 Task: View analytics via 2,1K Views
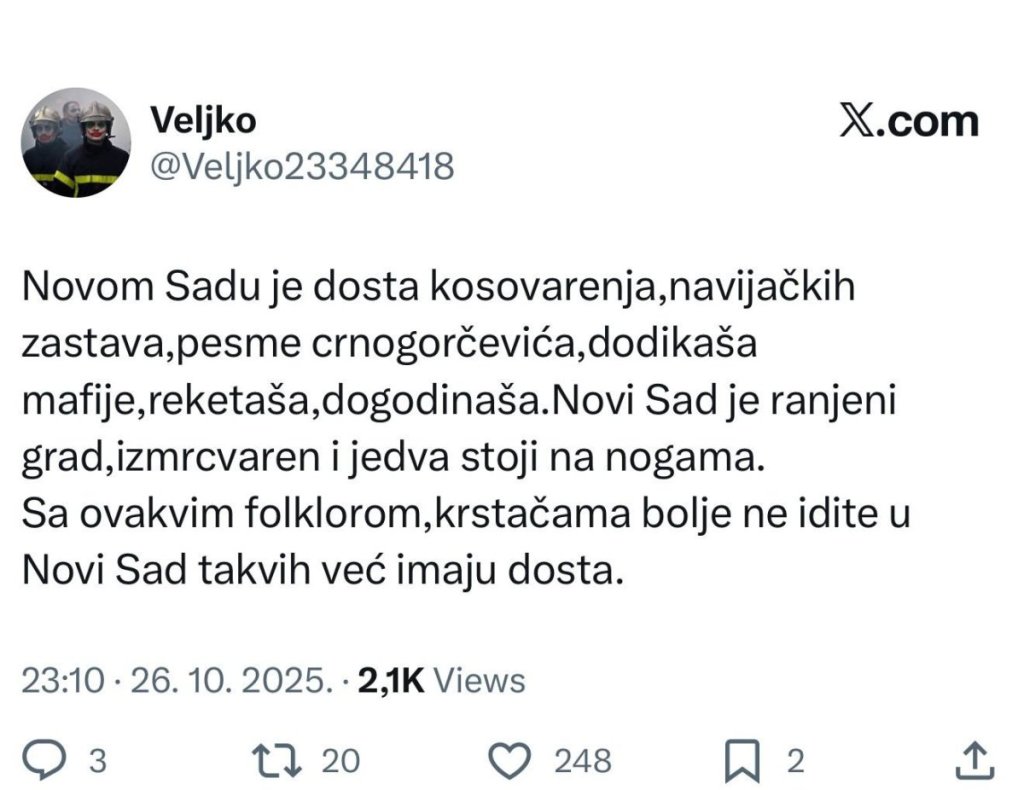pyautogui.click(x=441, y=681)
